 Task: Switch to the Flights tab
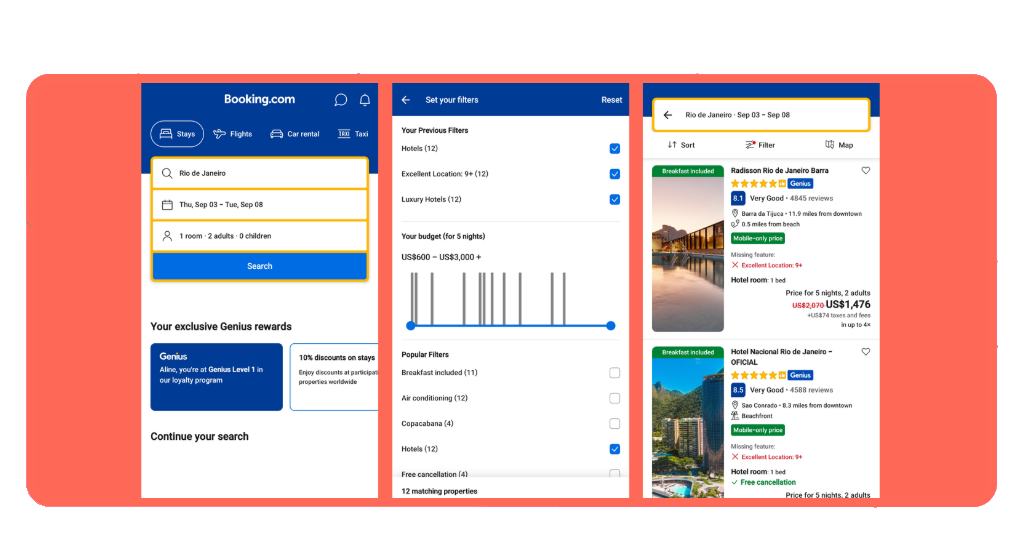(x=232, y=134)
